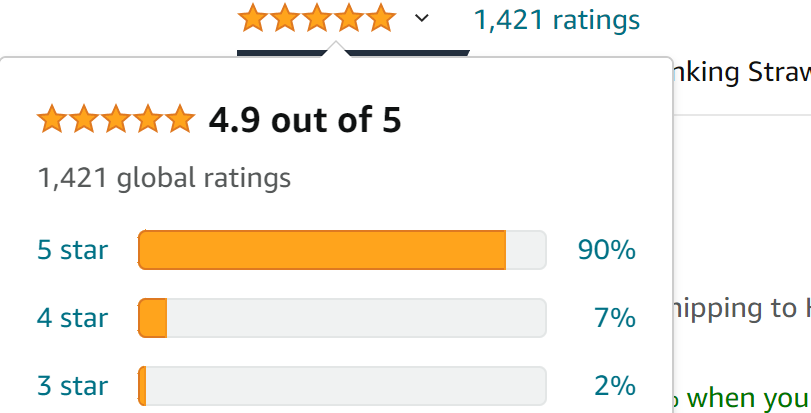
Task: Open the 1,421 ratings link
Action: click(557, 20)
